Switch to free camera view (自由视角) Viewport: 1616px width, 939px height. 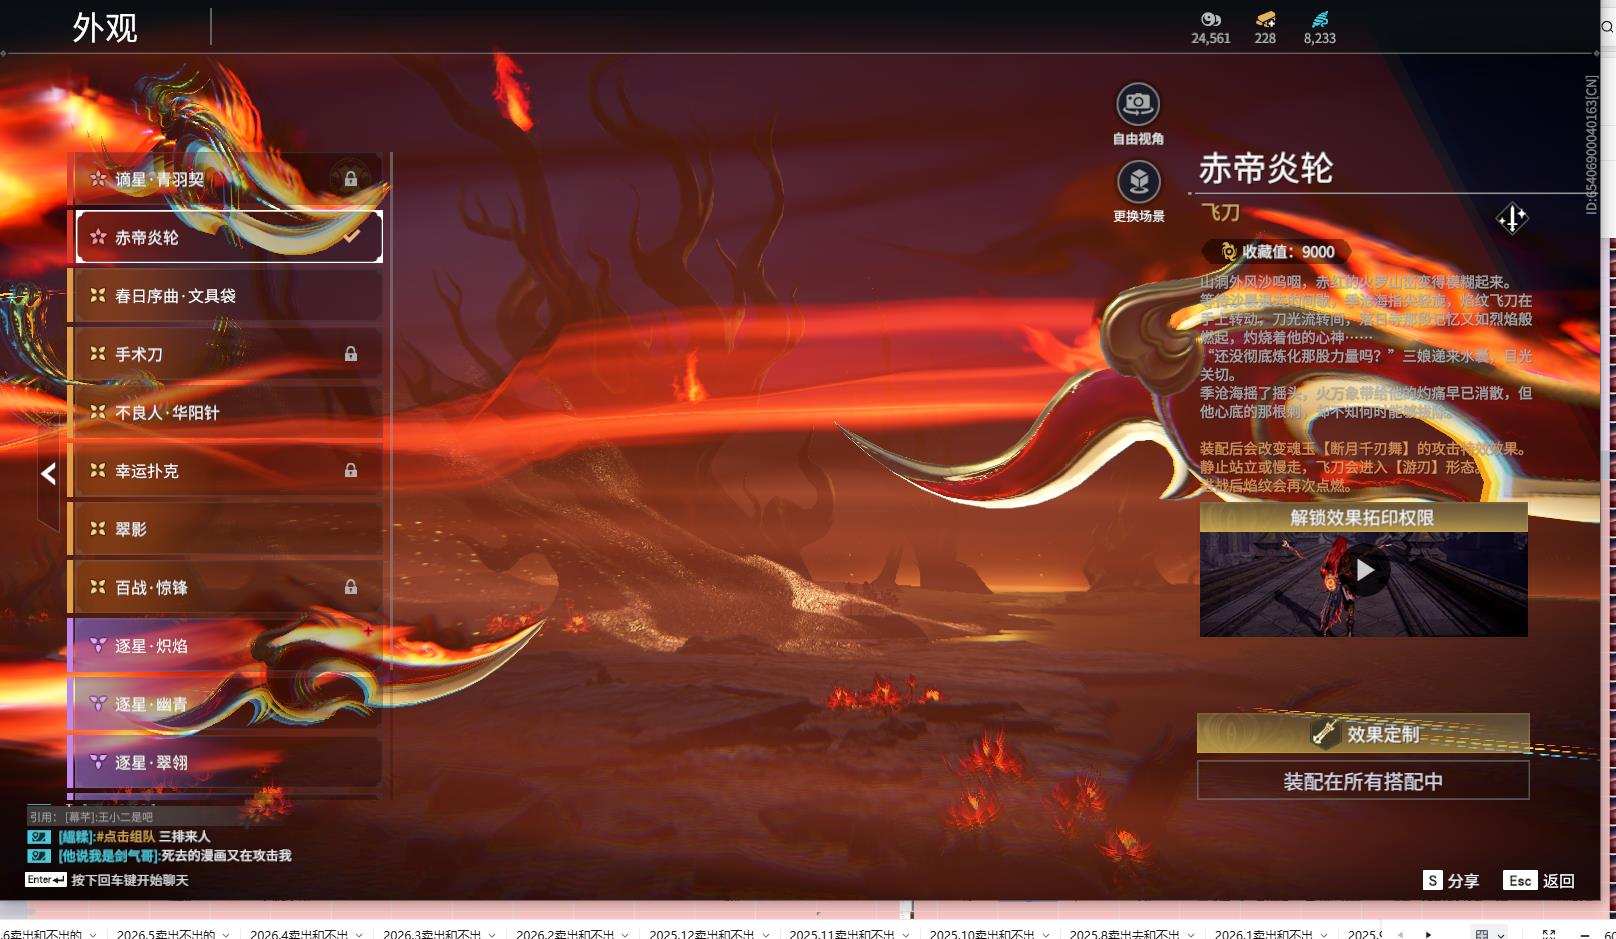[1138, 104]
